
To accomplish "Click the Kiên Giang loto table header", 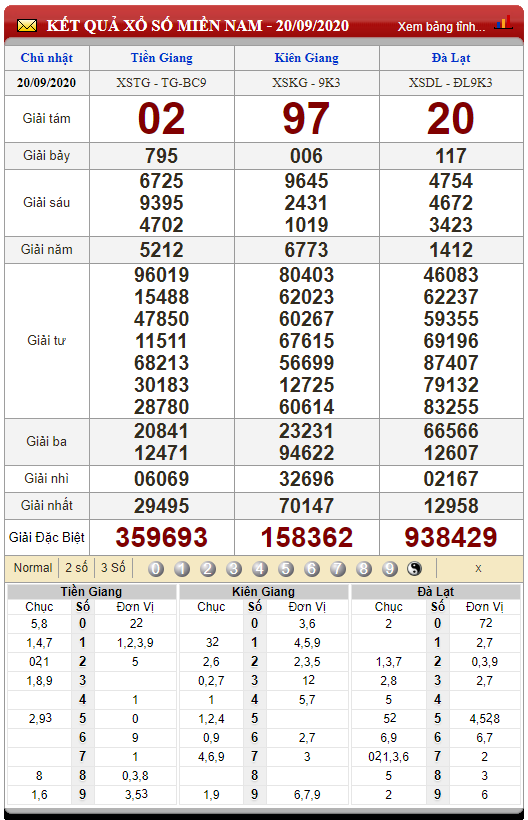I will click(x=263, y=591).
